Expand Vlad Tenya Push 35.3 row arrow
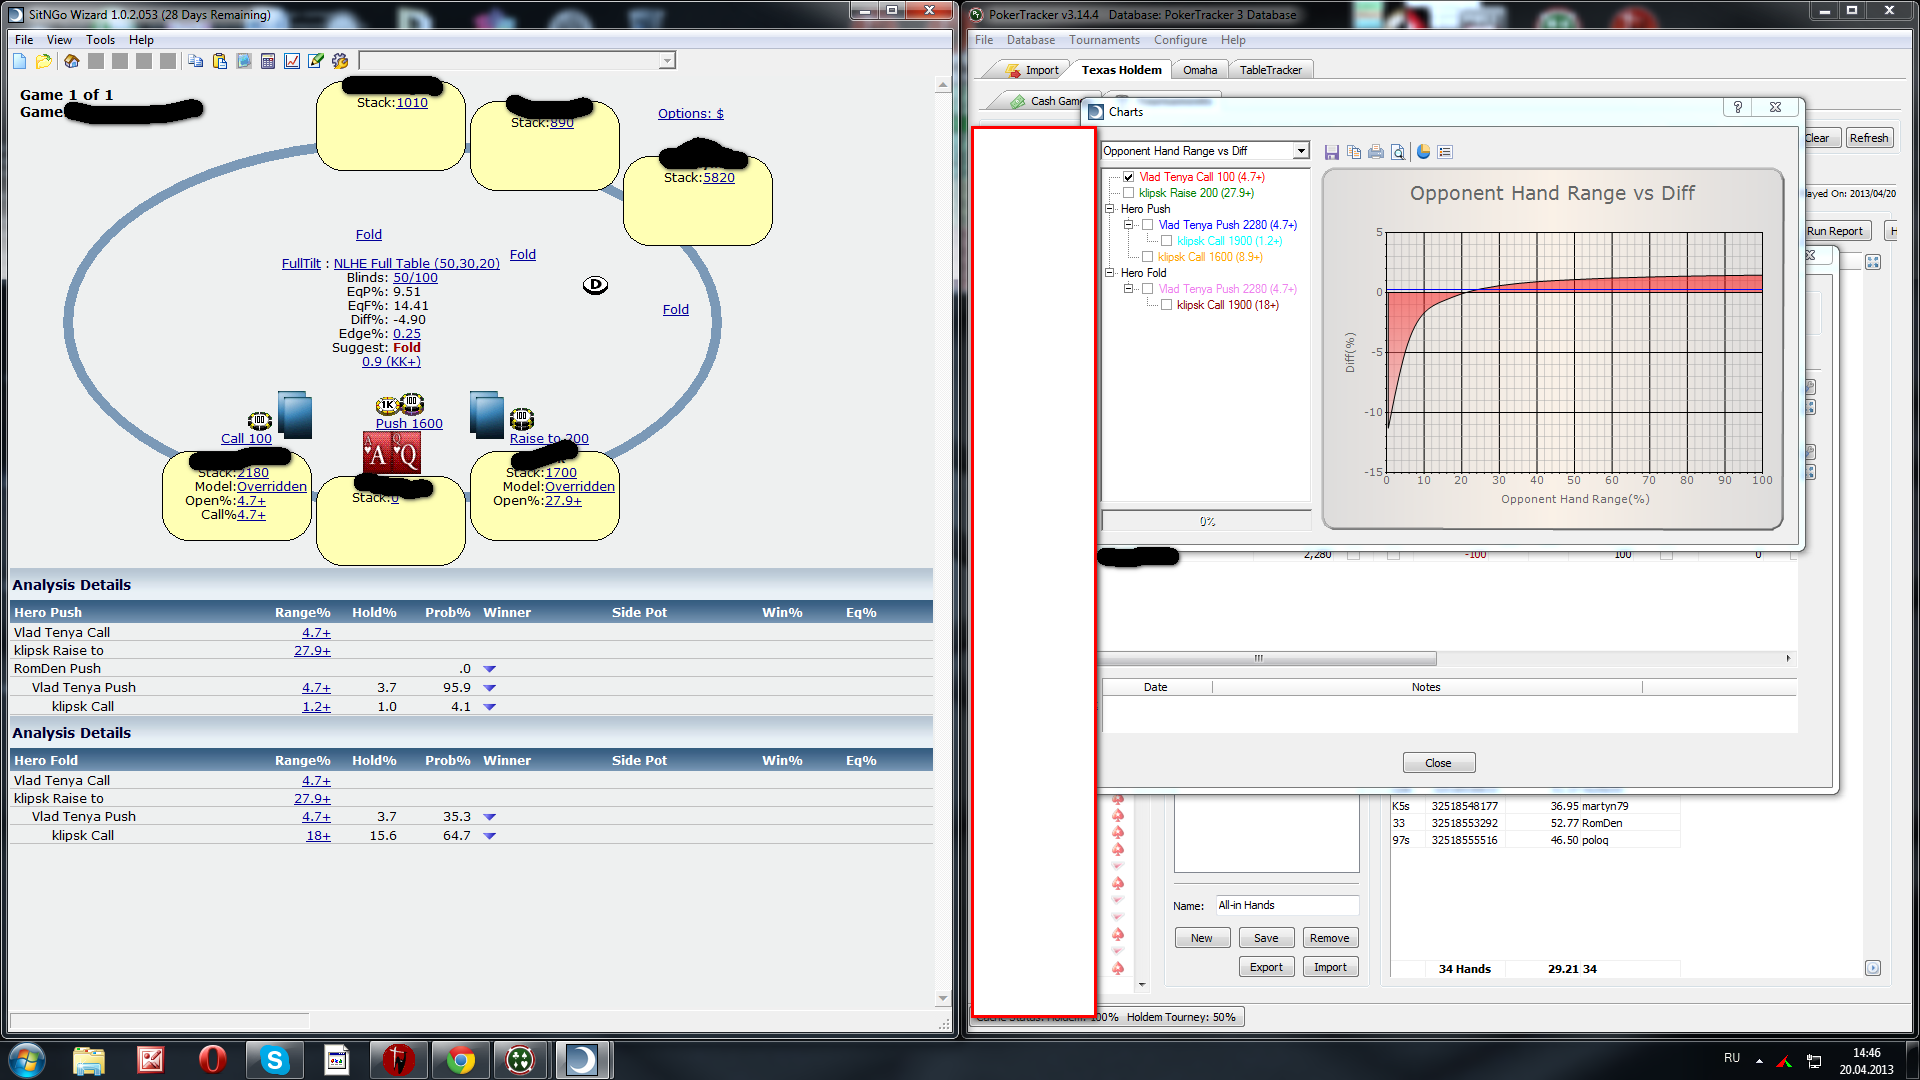The width and height of the screenshot is (1920, 1080). (x=490, y=817)
